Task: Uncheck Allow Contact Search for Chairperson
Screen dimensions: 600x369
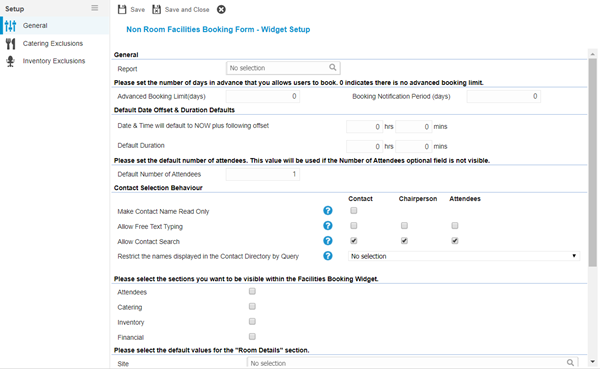Action: pos(404,241)
